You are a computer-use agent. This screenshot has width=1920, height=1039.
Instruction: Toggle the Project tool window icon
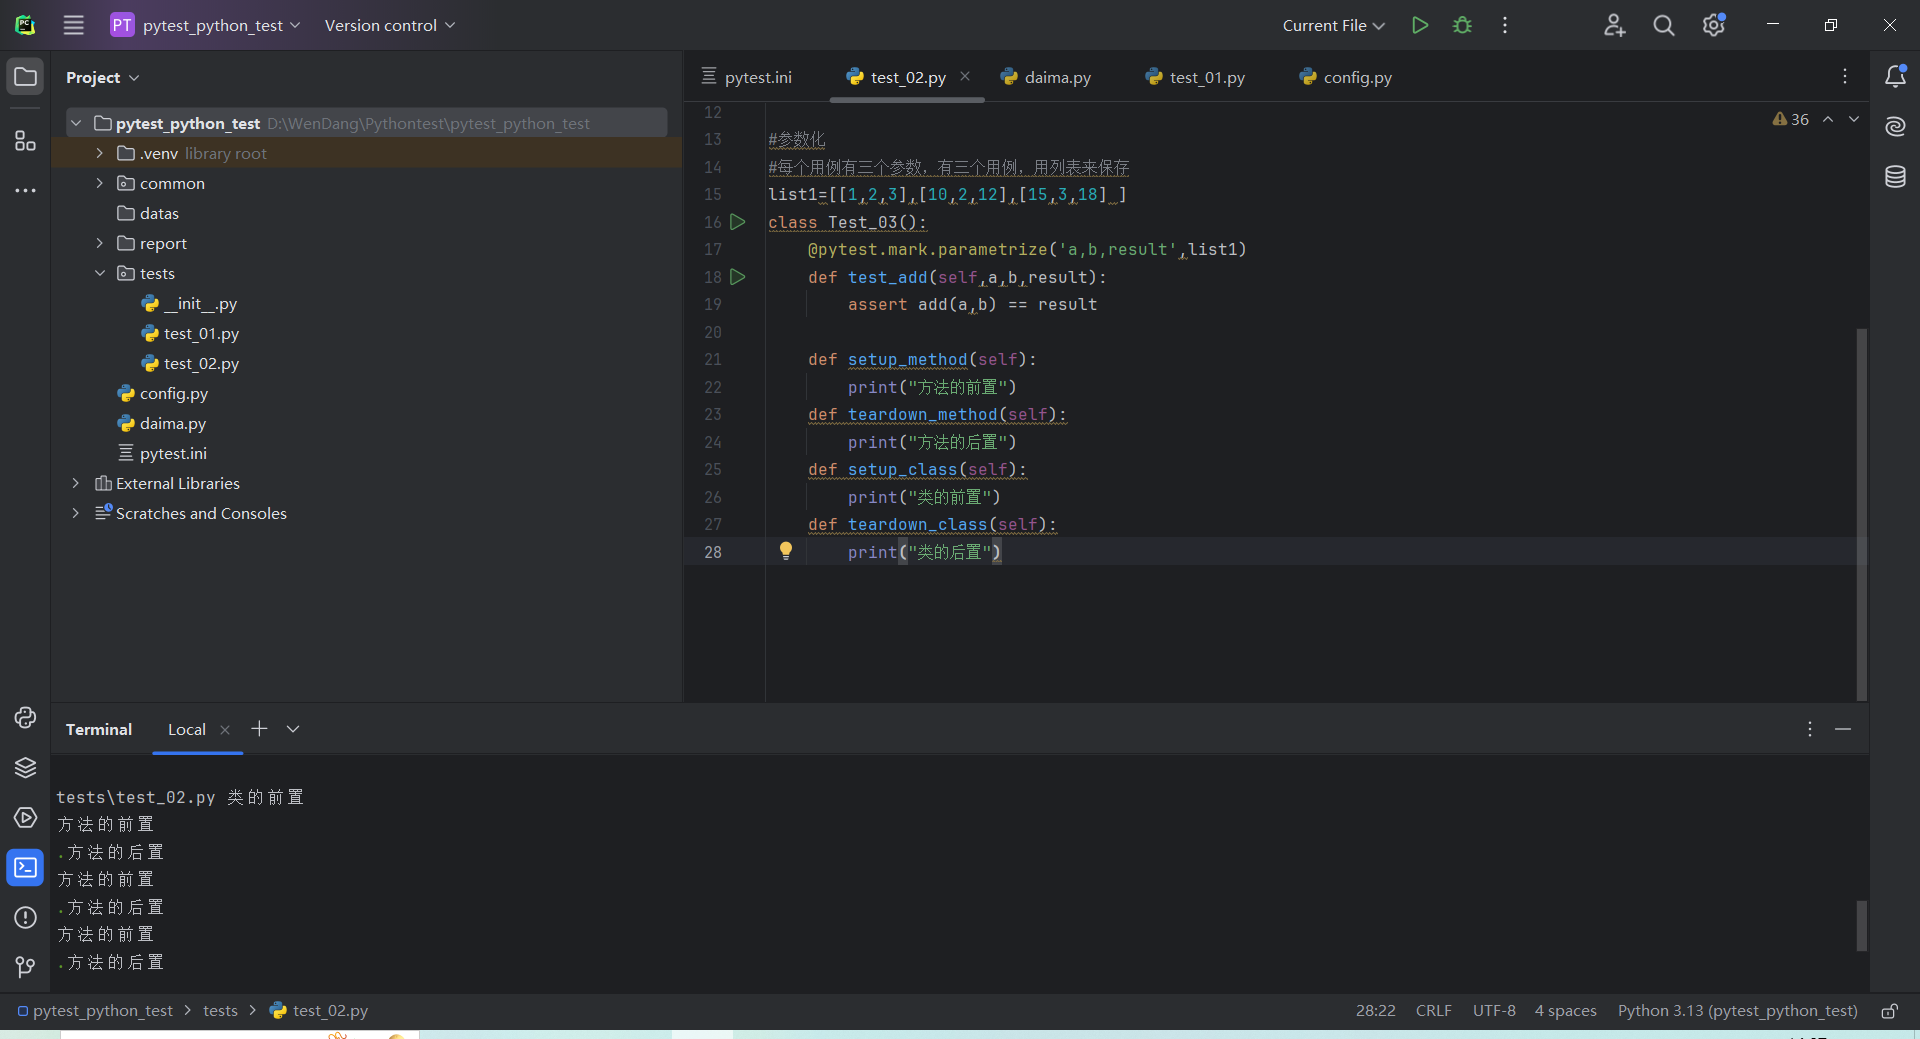25,77
